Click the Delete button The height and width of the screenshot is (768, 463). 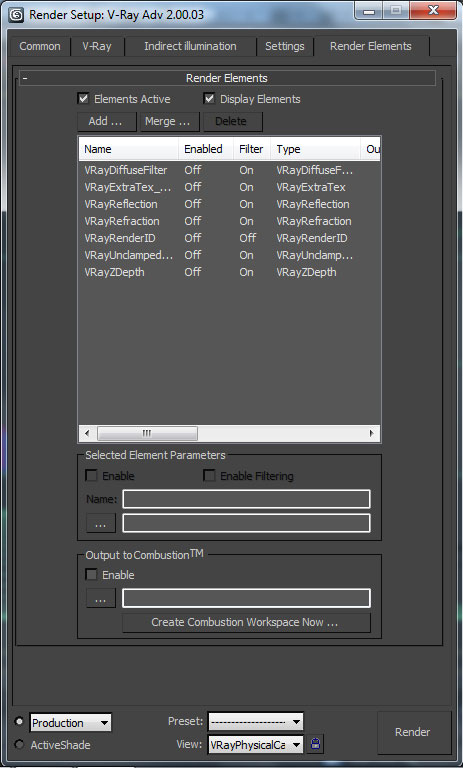(233, 121)
